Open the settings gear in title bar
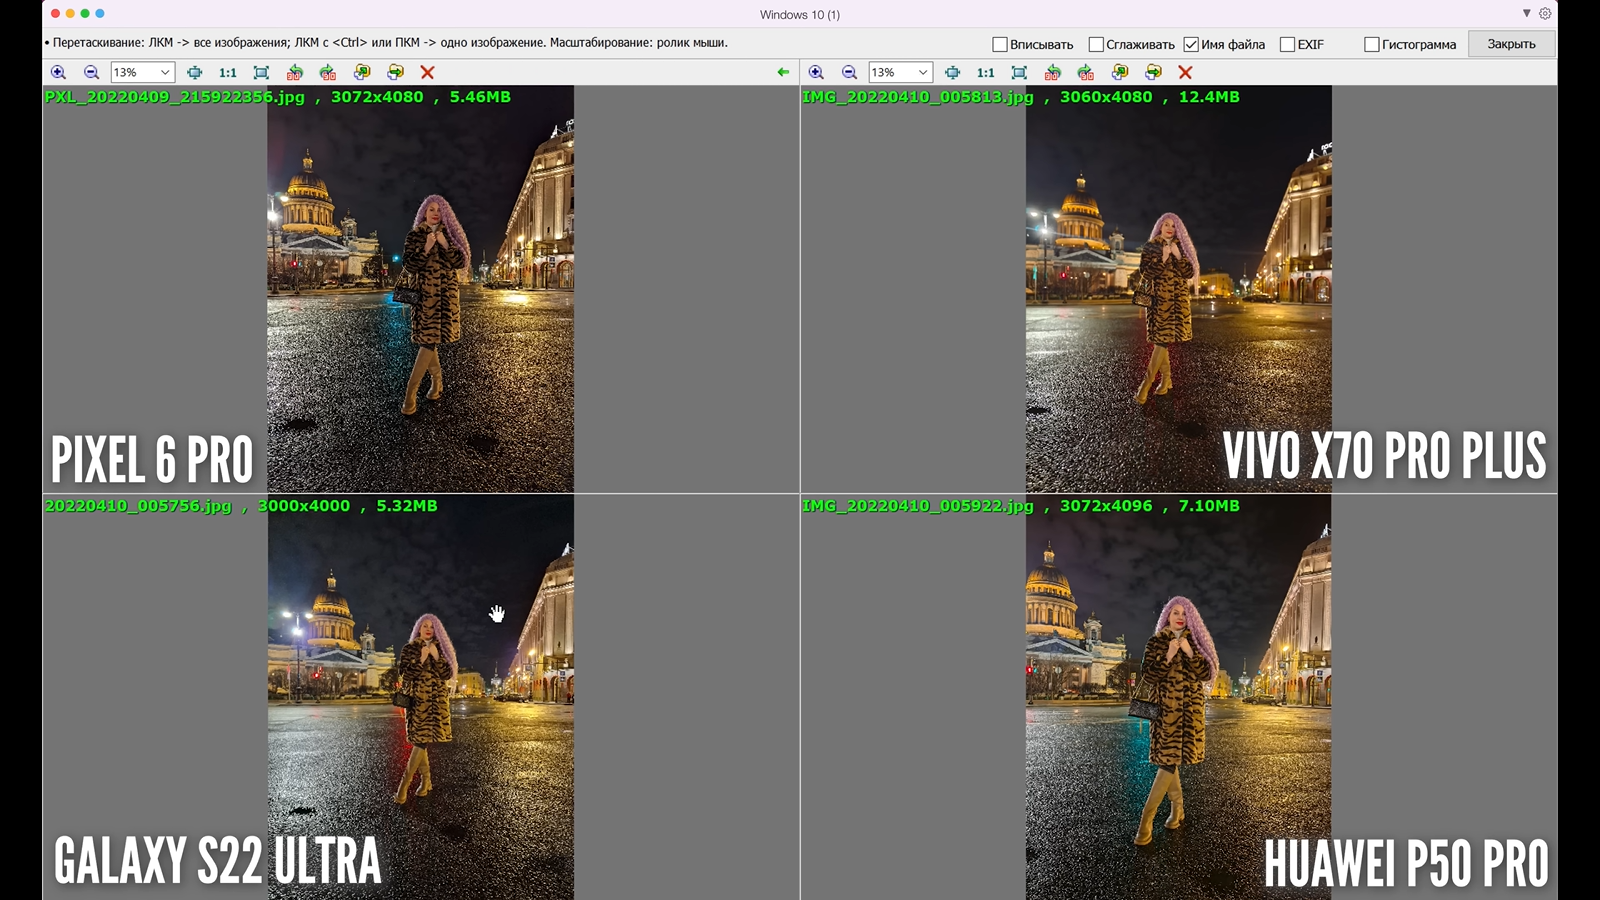1600x900 pixels. [x=1545, y=14]
